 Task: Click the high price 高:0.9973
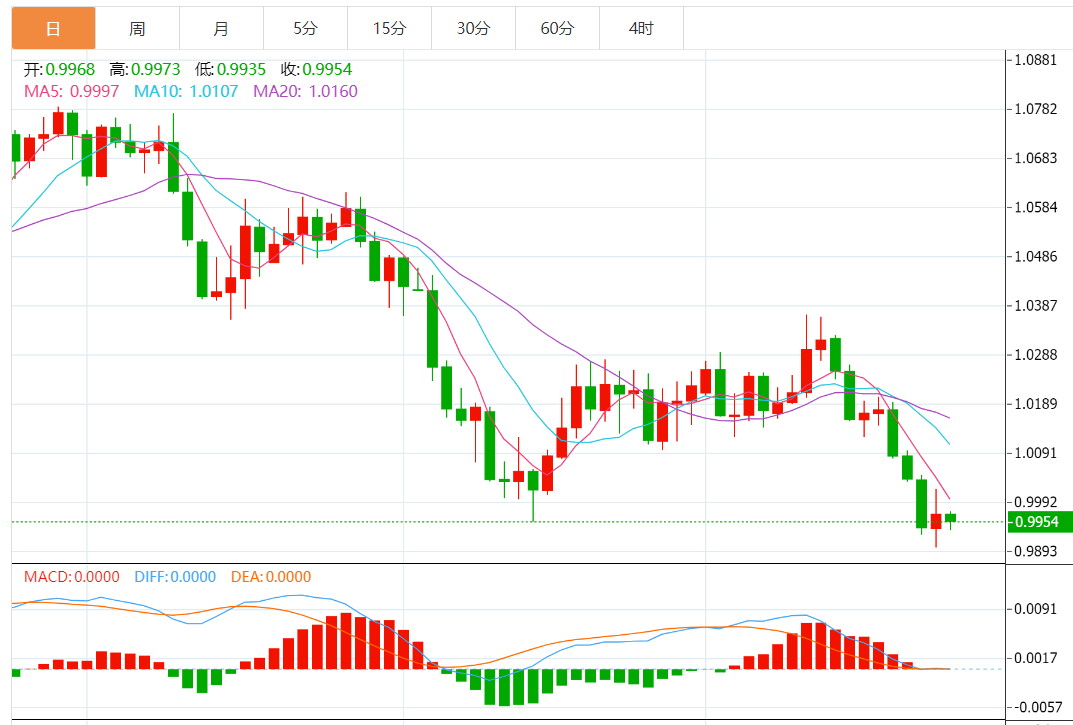[x=145, y=69]
